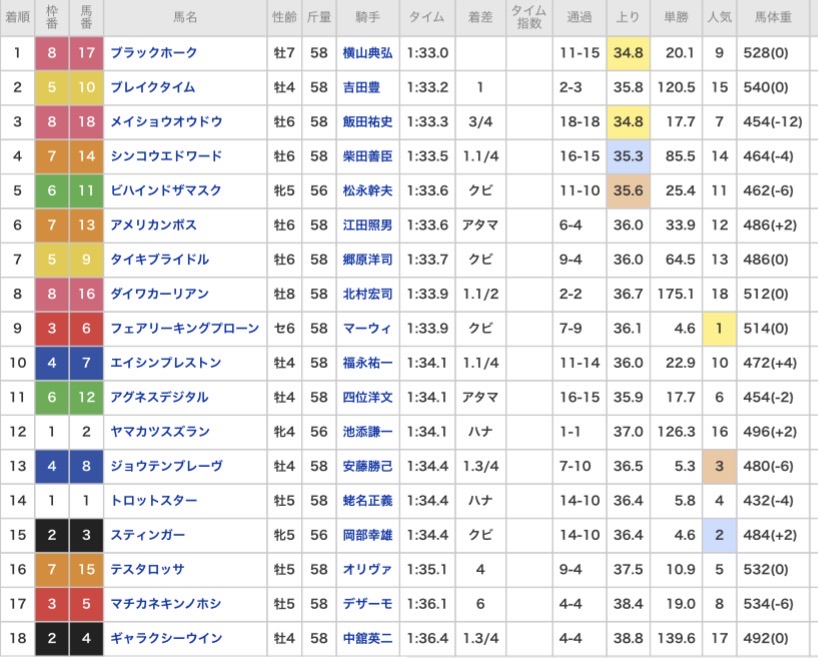This screenshot has height=658, width=818.
Task: Select the horse link アグネスデジタル
Action: coord(160,397)
